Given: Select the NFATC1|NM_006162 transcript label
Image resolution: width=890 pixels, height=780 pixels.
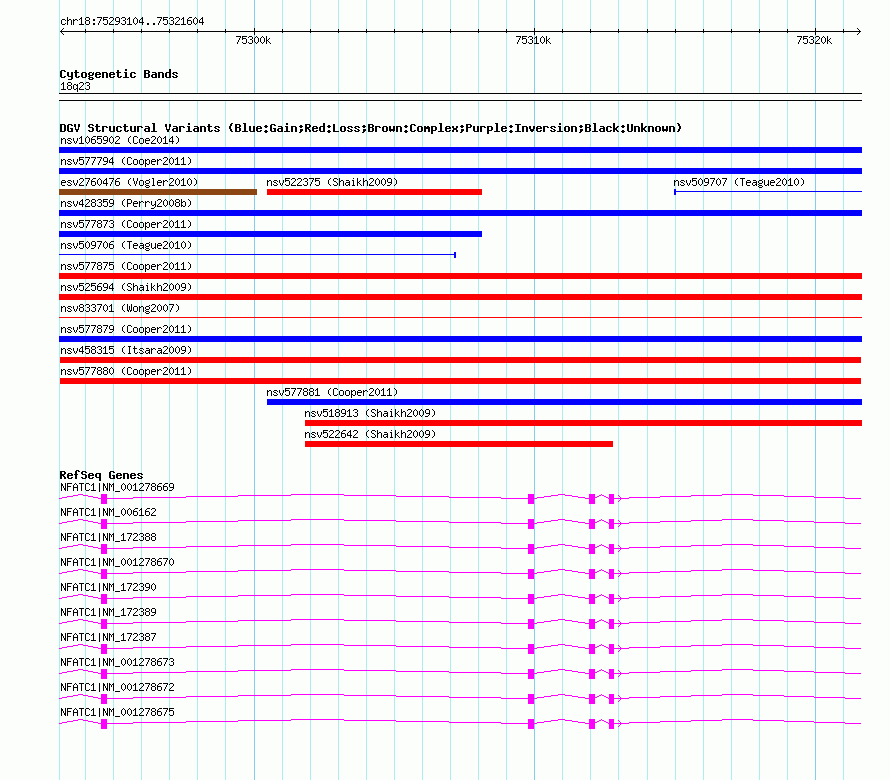Looking at the screenshot, I should 108,512.
